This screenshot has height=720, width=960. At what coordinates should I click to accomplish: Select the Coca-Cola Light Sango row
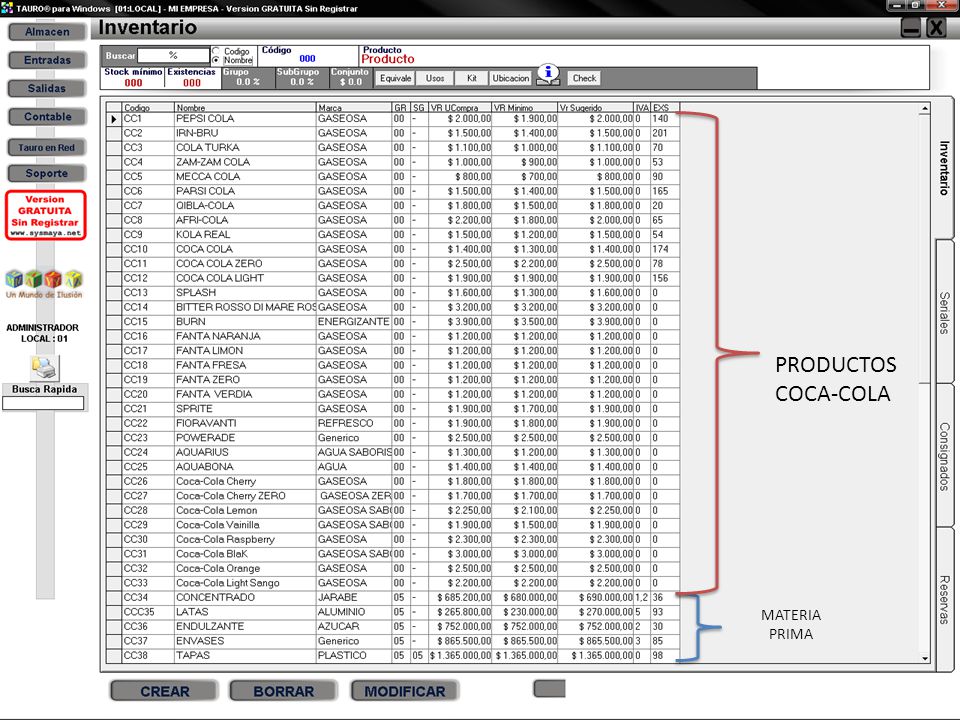pyautogui.click(x=392, y=583)
